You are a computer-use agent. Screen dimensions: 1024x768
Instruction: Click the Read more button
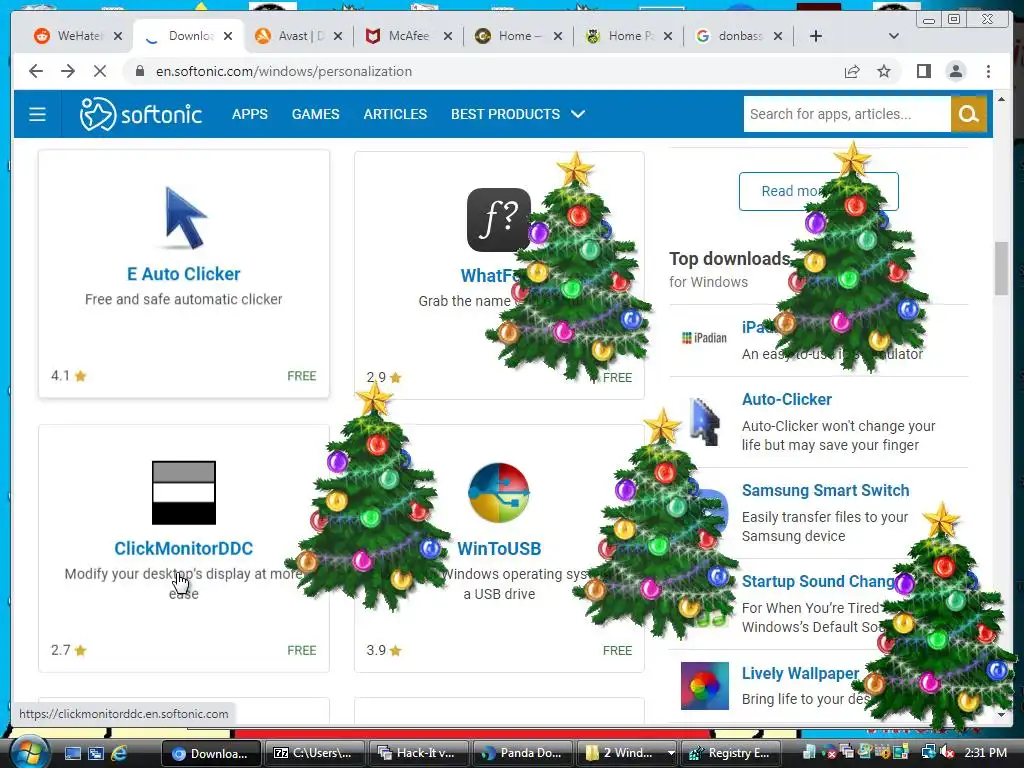click(x=818, y=191)
